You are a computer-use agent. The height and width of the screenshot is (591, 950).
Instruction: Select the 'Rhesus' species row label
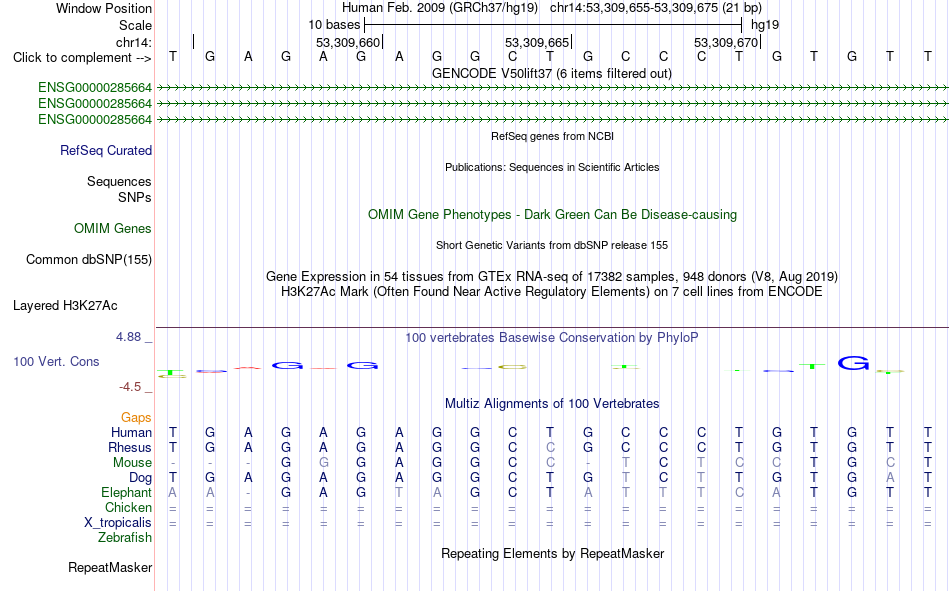(x=130, y=447)
